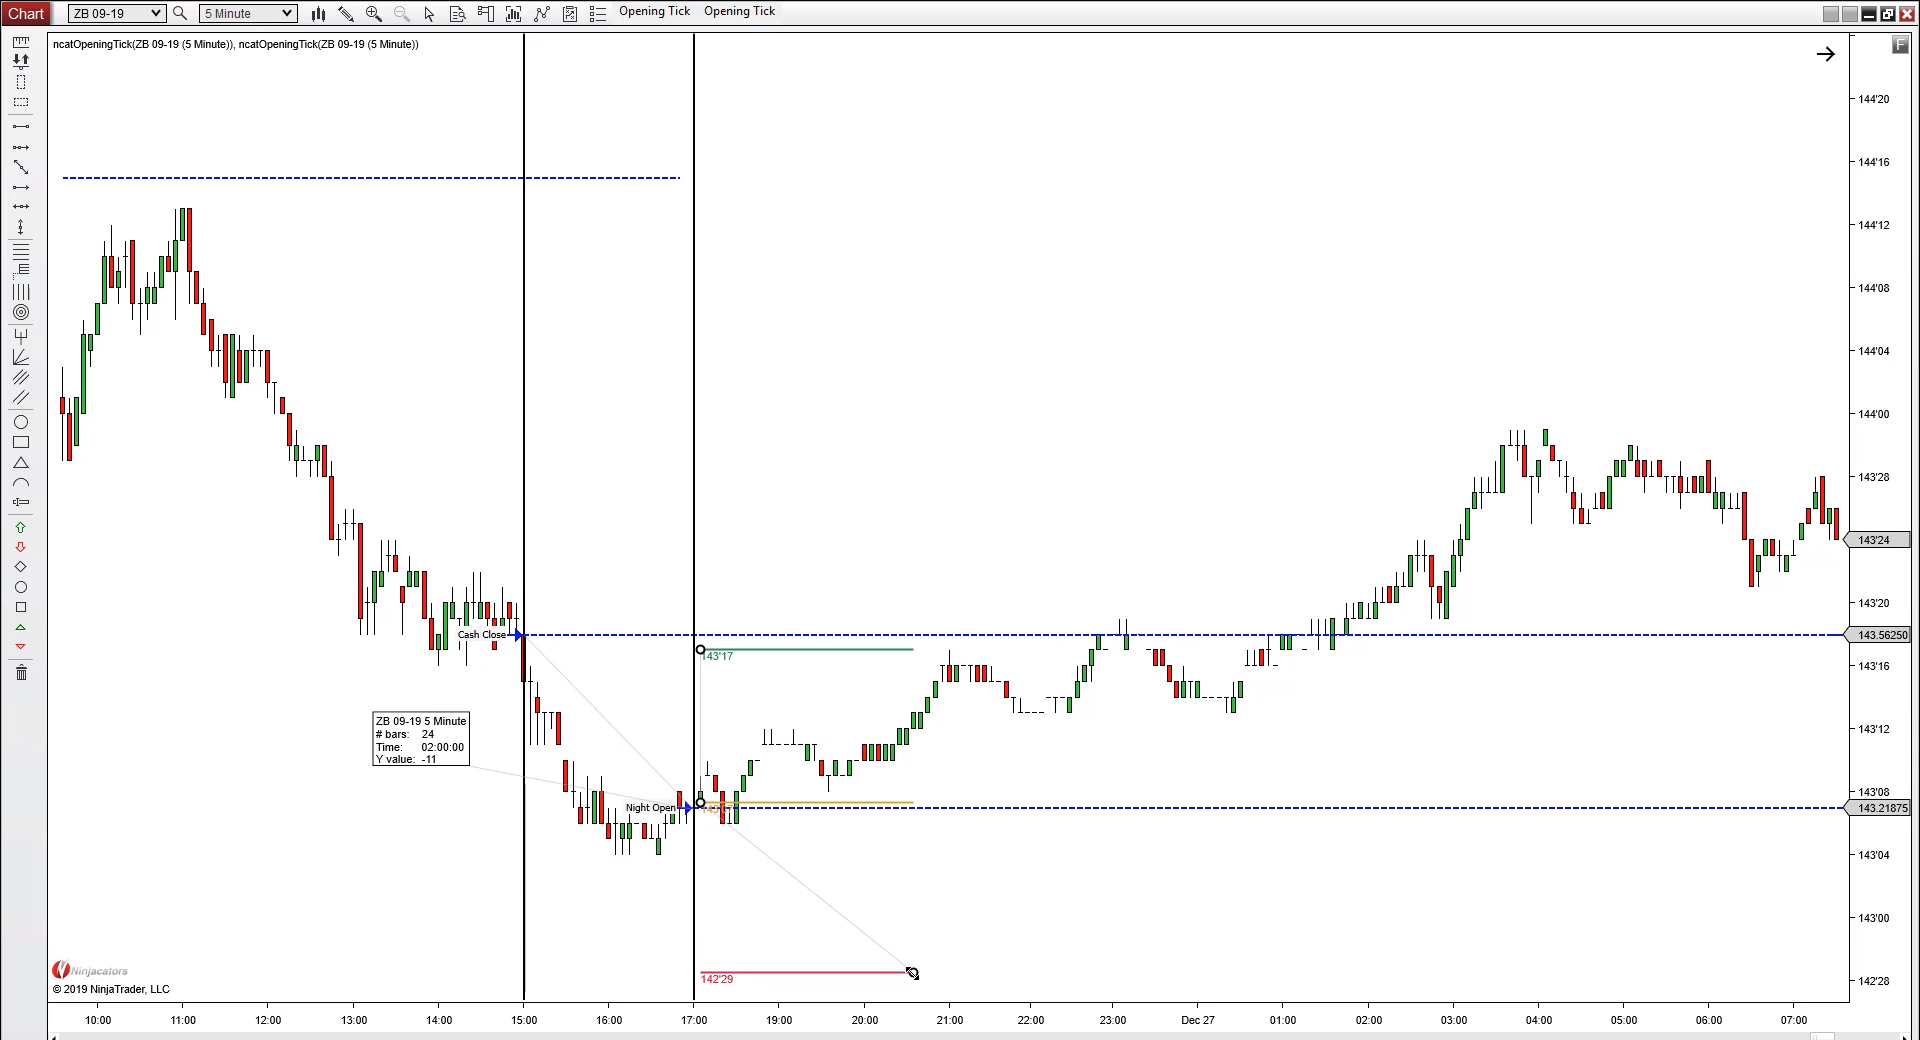Screen dimensions: 1920x1040
Task: Open the bar chart style icon
Action: [x=318, y=13]
